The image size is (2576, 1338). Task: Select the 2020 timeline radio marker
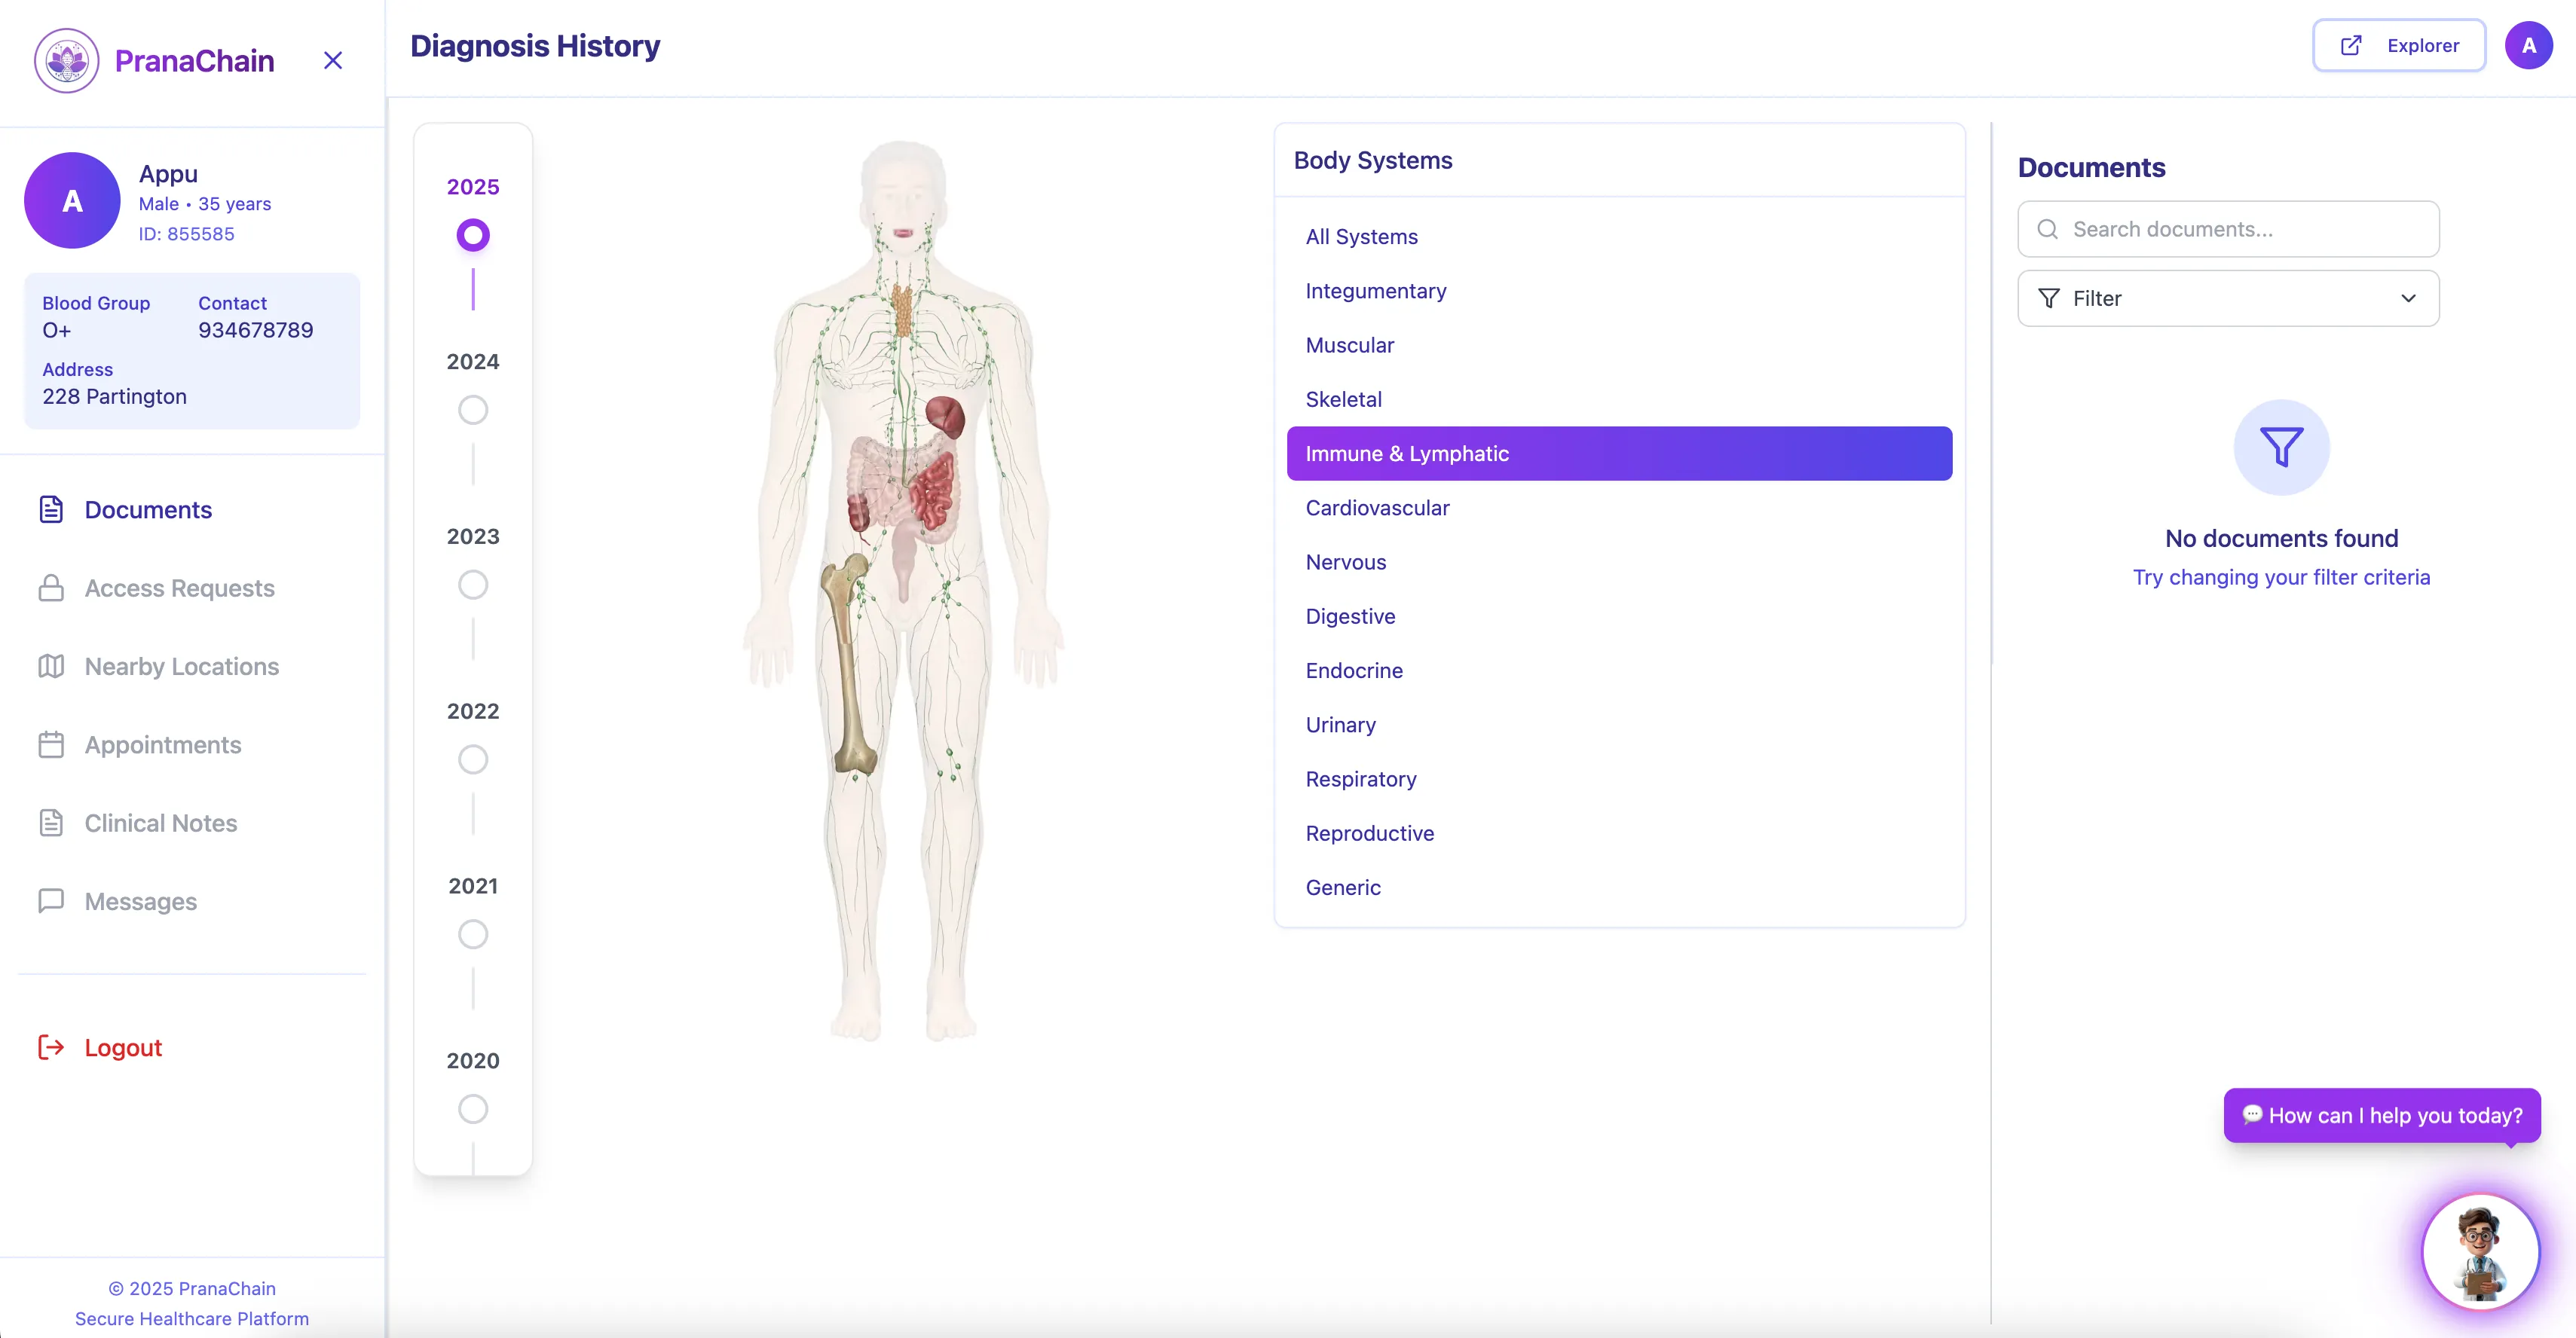point(473,1109)
